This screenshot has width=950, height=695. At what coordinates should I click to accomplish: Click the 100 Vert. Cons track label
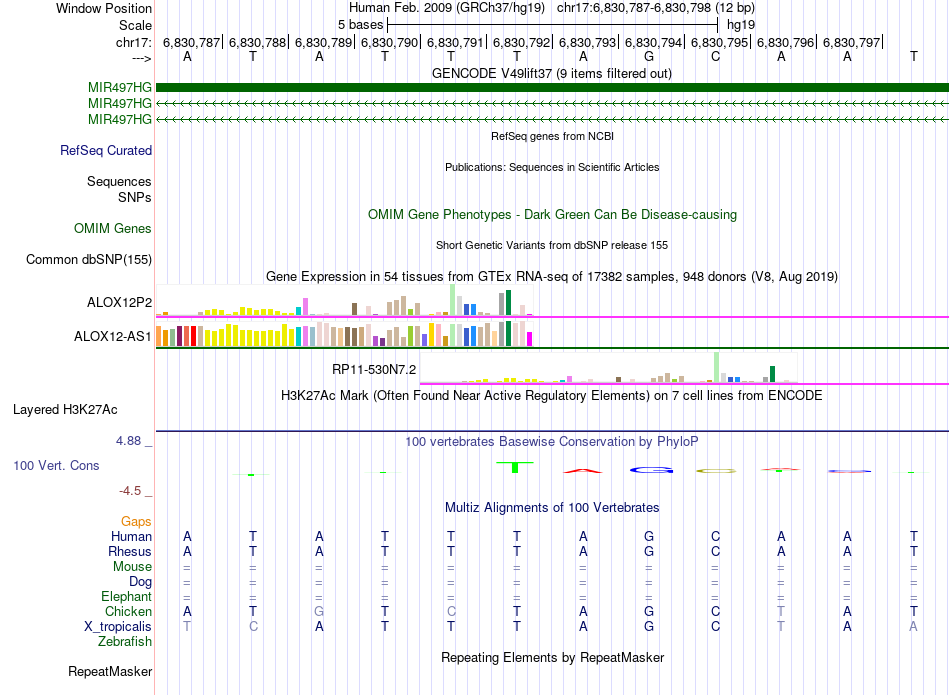point(56,465)
